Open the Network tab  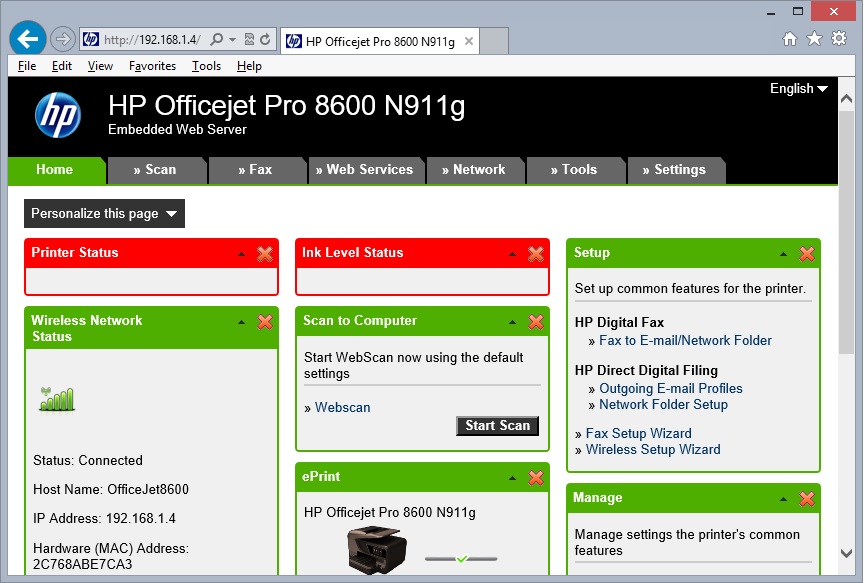coord(474,170)
